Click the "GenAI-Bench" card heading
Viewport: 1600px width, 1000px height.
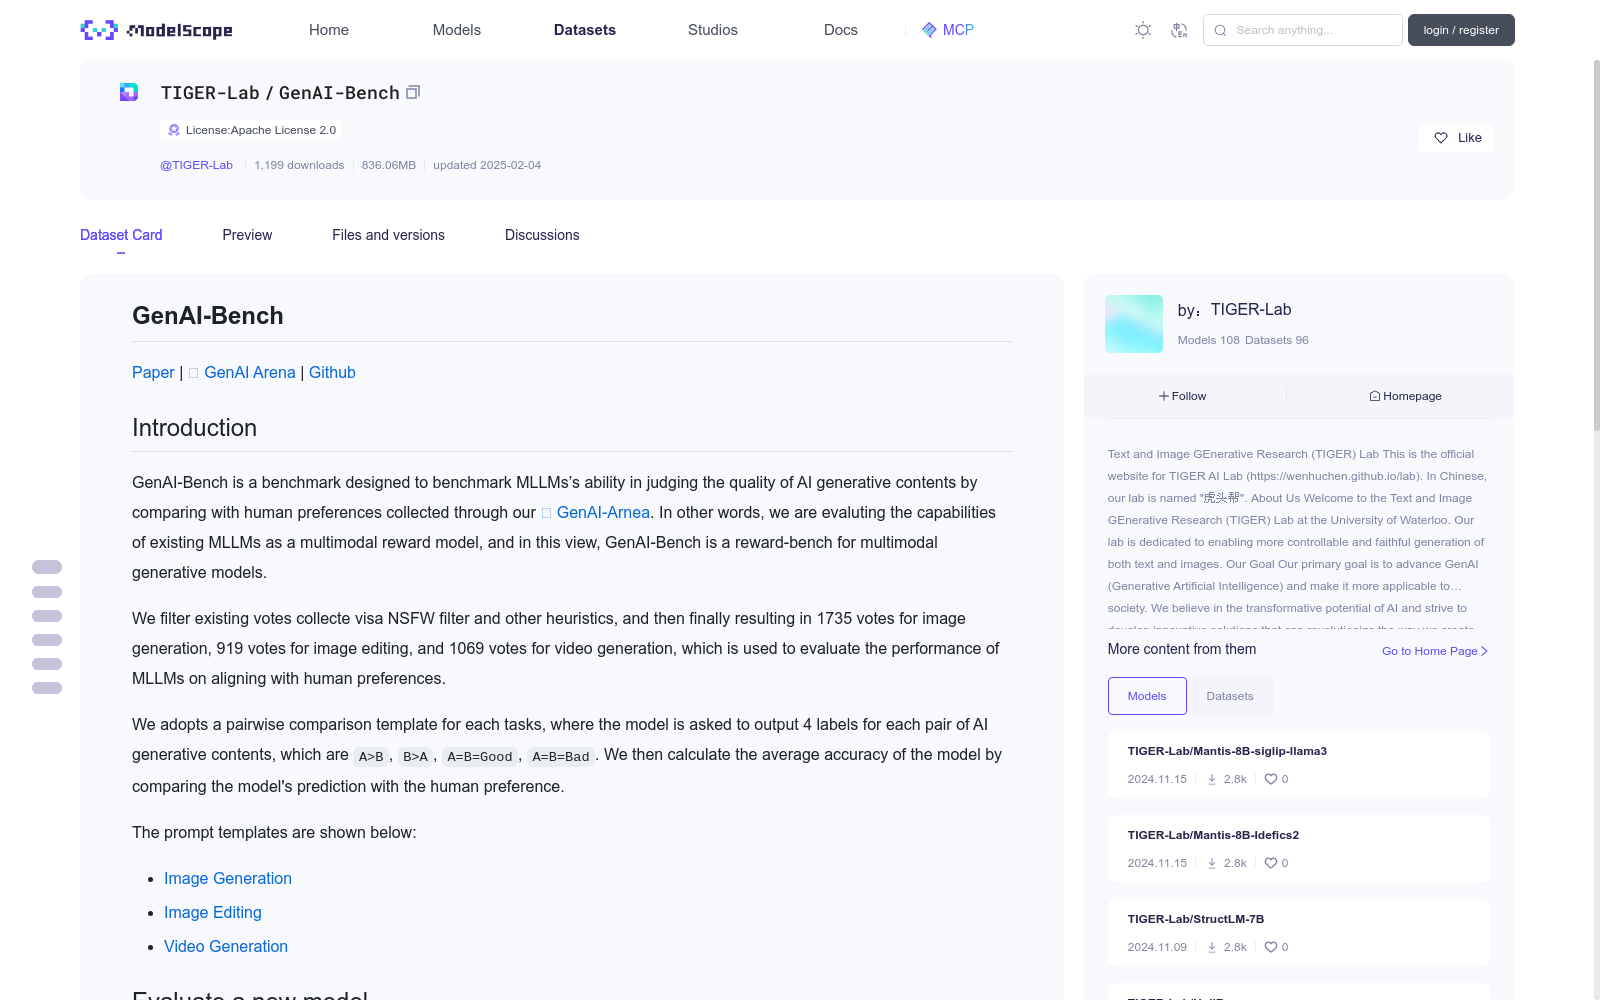[x=208, y=316]
